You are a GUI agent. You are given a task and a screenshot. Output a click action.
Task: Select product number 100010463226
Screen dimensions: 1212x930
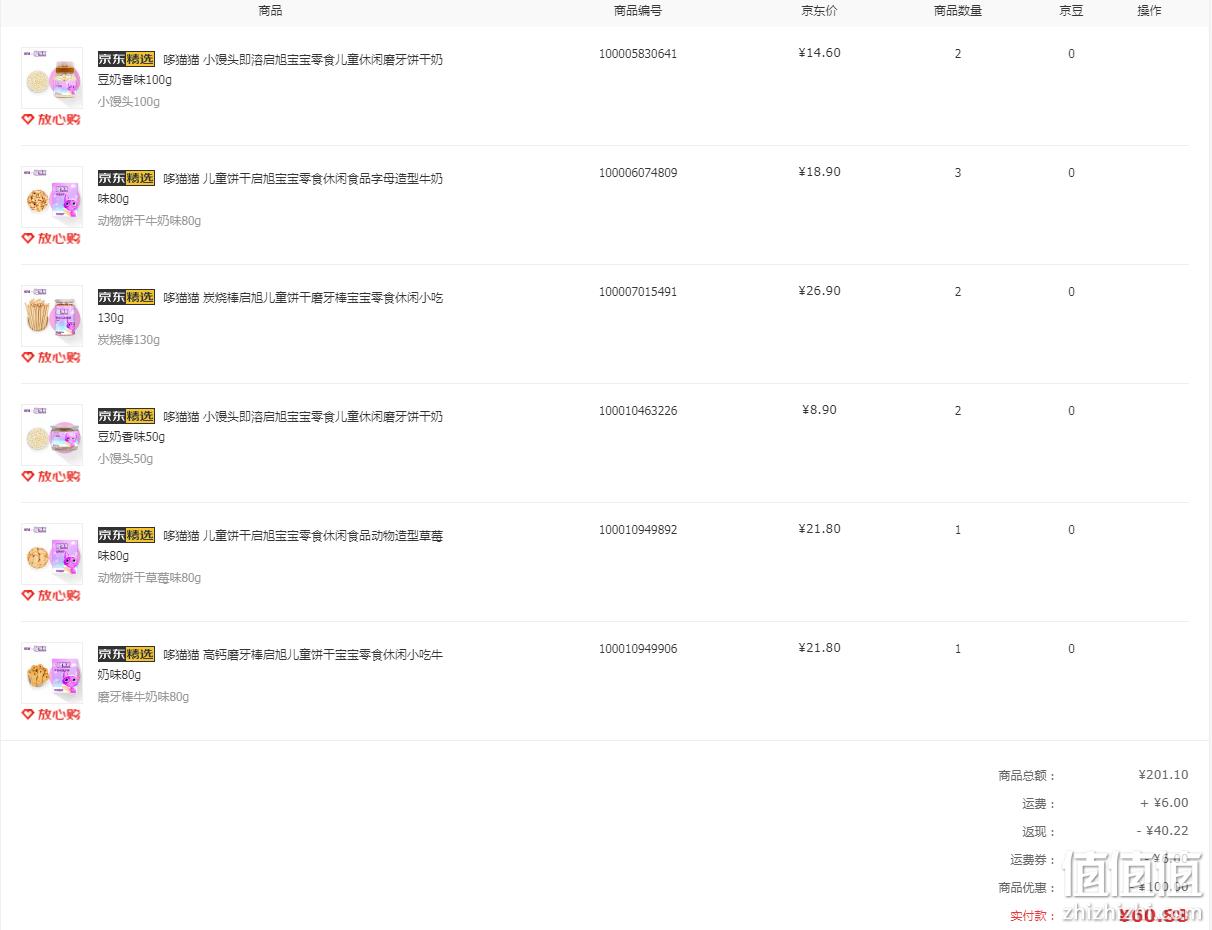(x=638, y=411)
